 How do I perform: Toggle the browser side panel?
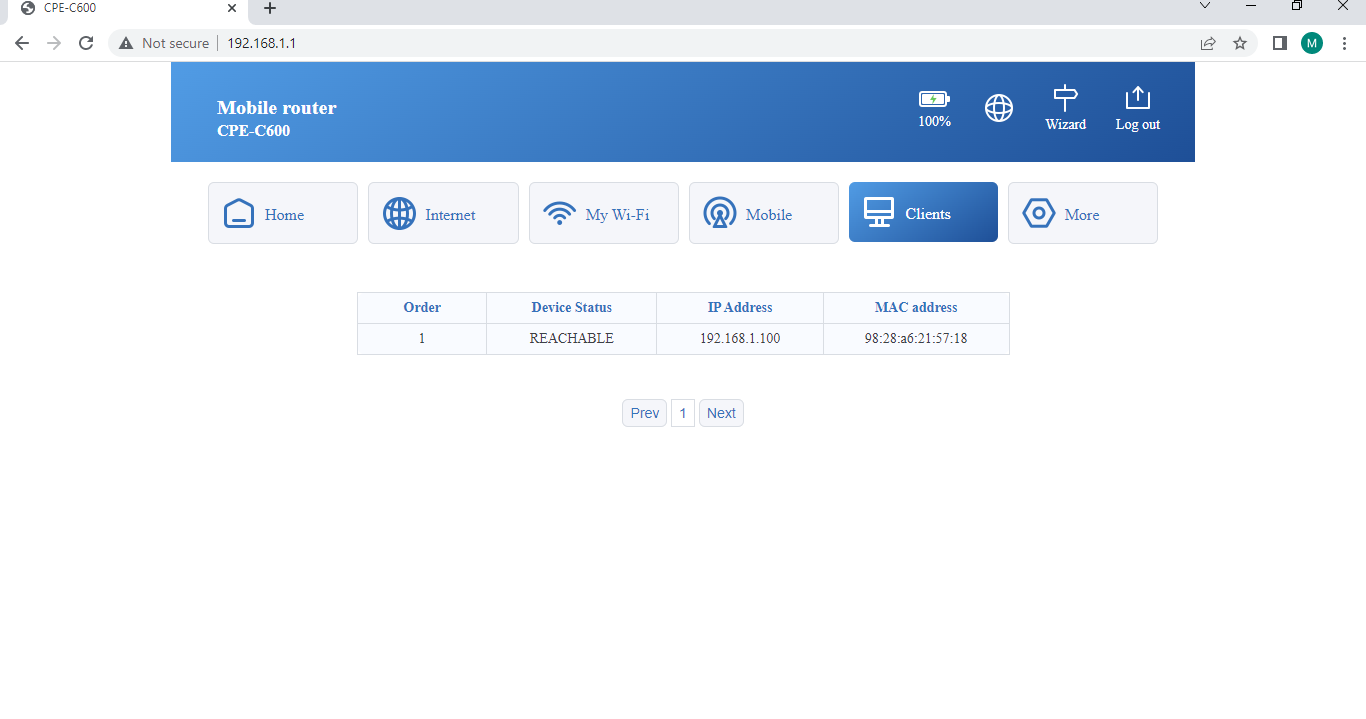tap(1279, 43)
